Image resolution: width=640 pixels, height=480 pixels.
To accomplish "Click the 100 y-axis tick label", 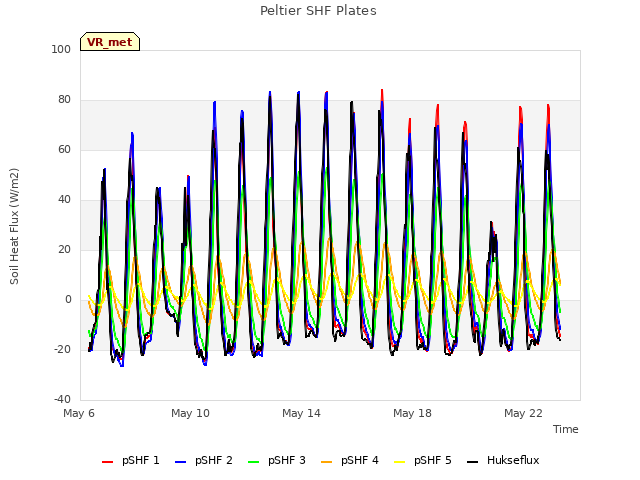I will (x=61, y=49).
